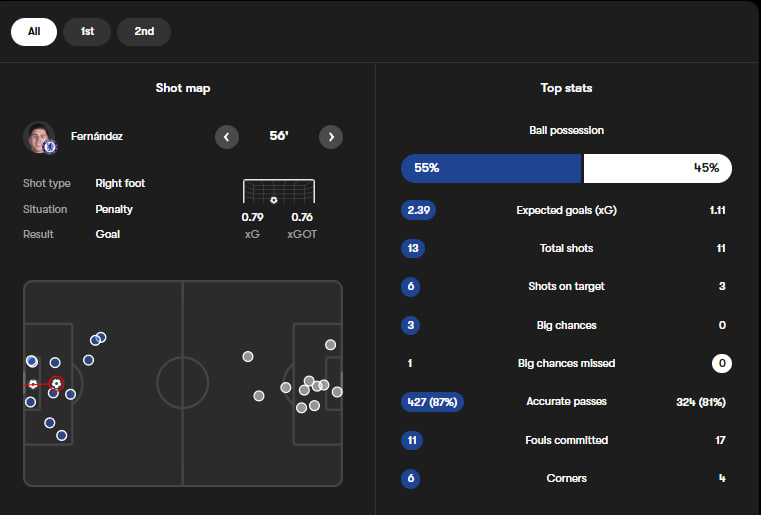Go to the previous shot with left arrow
761x515 pixels.
pos(227,136)
